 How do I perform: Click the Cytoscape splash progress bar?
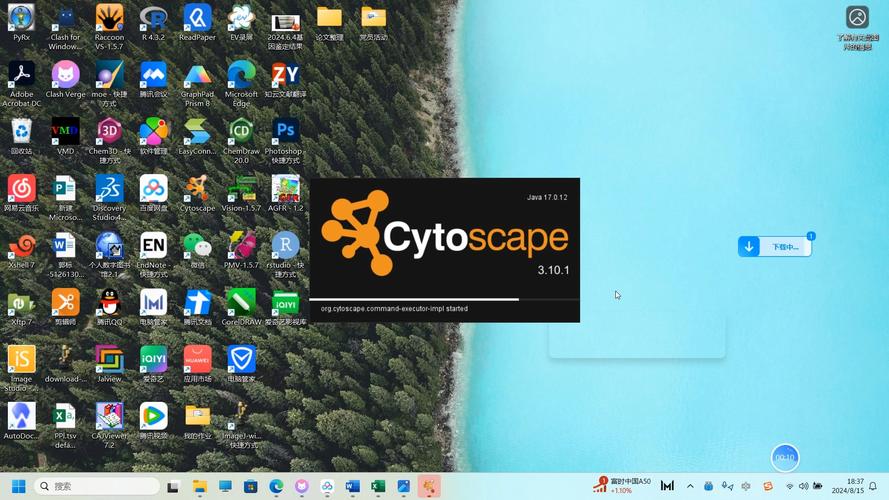(x=444, y=299)
